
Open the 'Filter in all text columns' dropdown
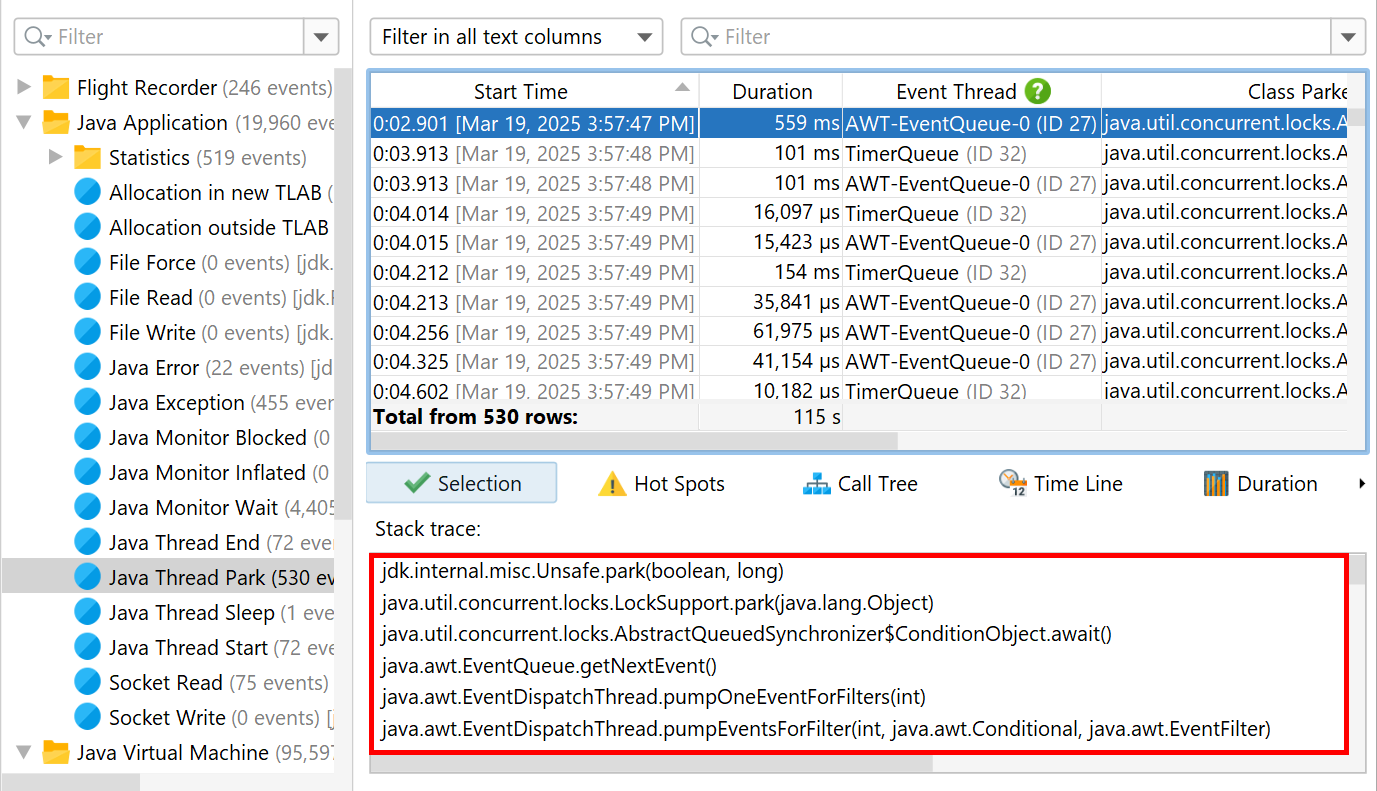pyautogui.click(x=516, y=37)
